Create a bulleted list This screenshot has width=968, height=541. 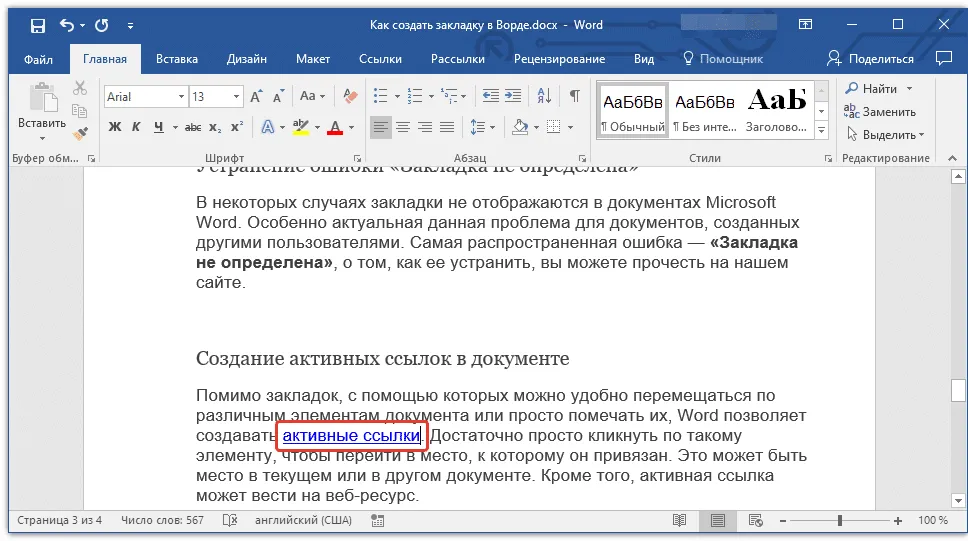380,96
